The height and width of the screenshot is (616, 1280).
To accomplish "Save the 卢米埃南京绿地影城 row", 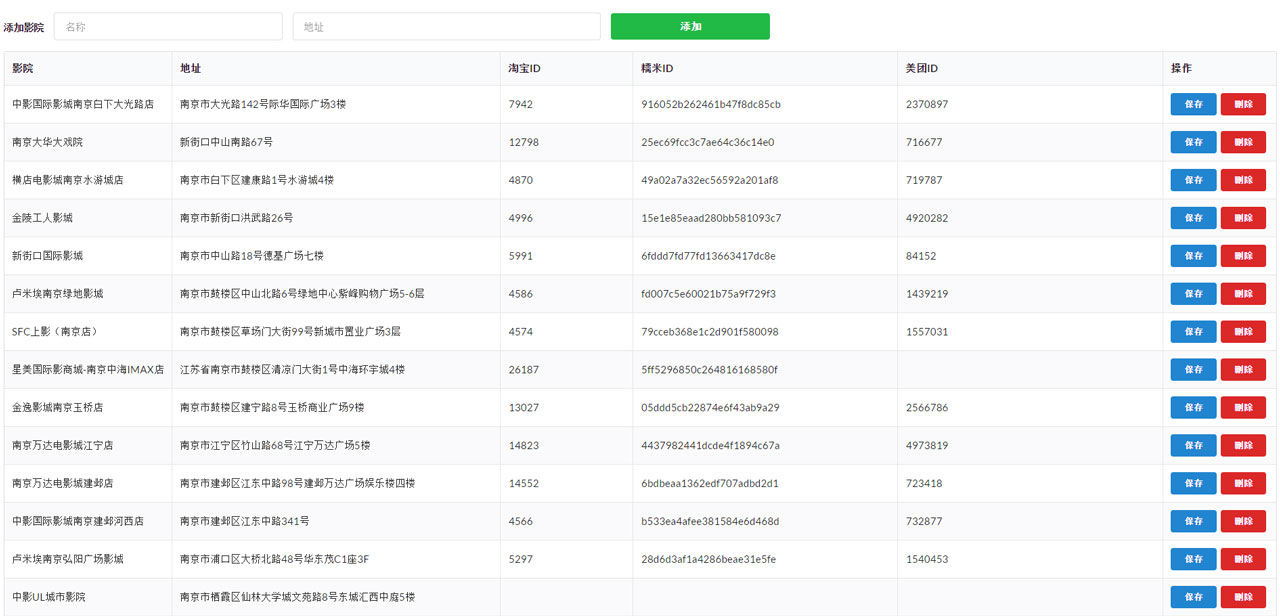I will (x=1193, y=294).
